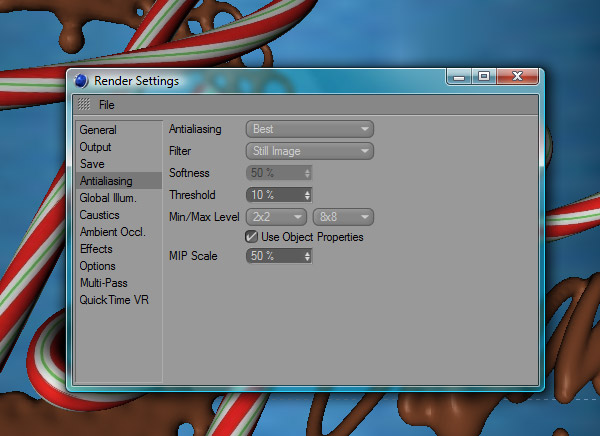Click the Threshold stepper arrows
Image resolution: width=600 pixels, height=436 pixels.
click(x=308, y=195)
